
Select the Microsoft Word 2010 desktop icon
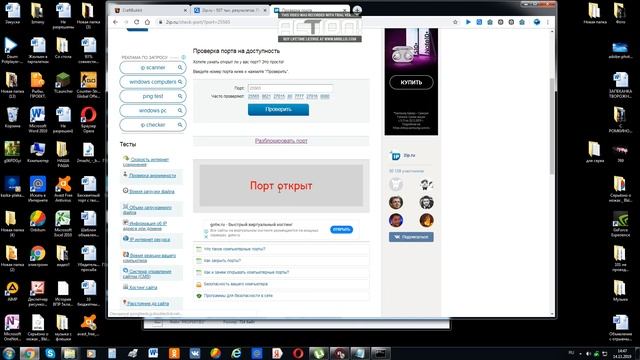38,119
